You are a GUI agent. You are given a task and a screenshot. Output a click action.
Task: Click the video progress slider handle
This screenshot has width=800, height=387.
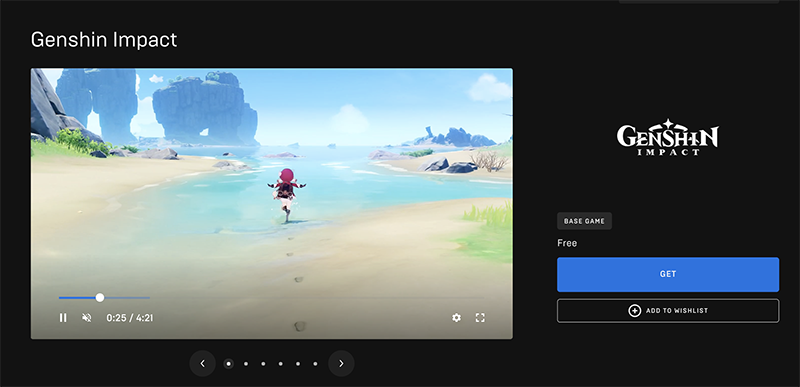point(100,297)
